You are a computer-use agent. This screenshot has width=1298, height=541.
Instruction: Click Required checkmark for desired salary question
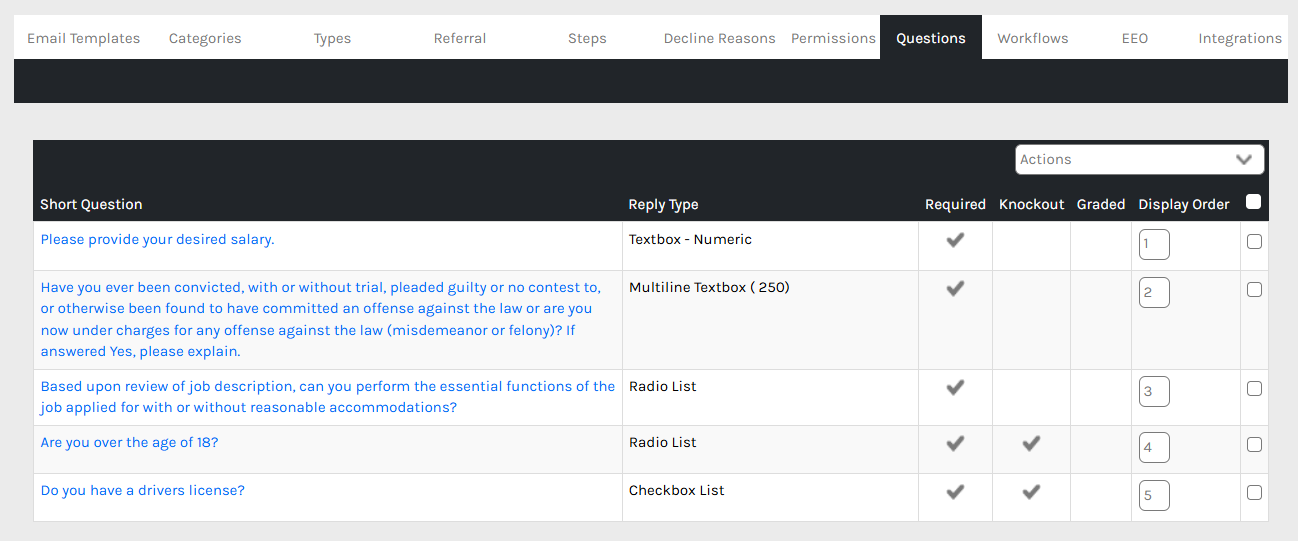click(x=955, y=240)
